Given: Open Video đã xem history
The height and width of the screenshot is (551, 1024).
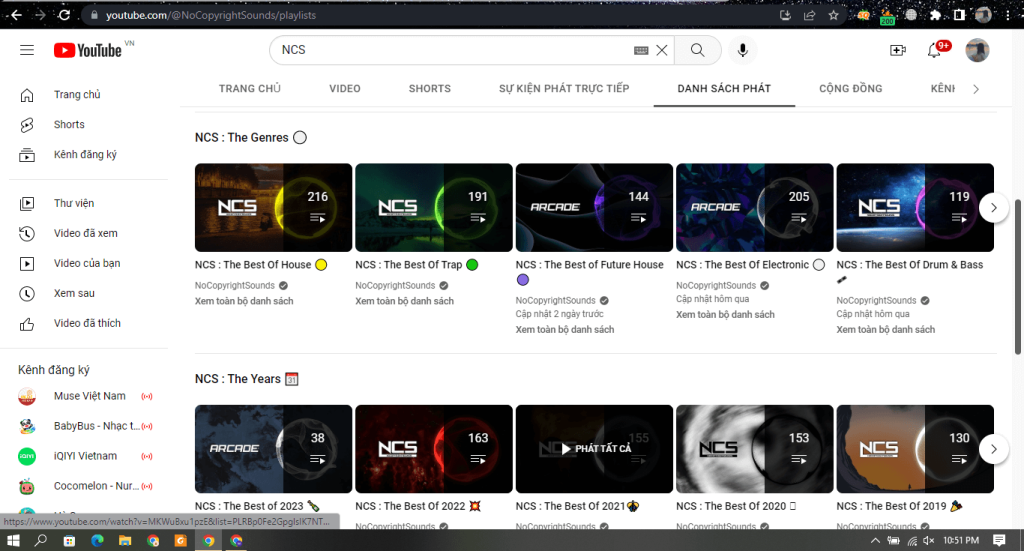Looking at the screenshot, I should (85, 234).
